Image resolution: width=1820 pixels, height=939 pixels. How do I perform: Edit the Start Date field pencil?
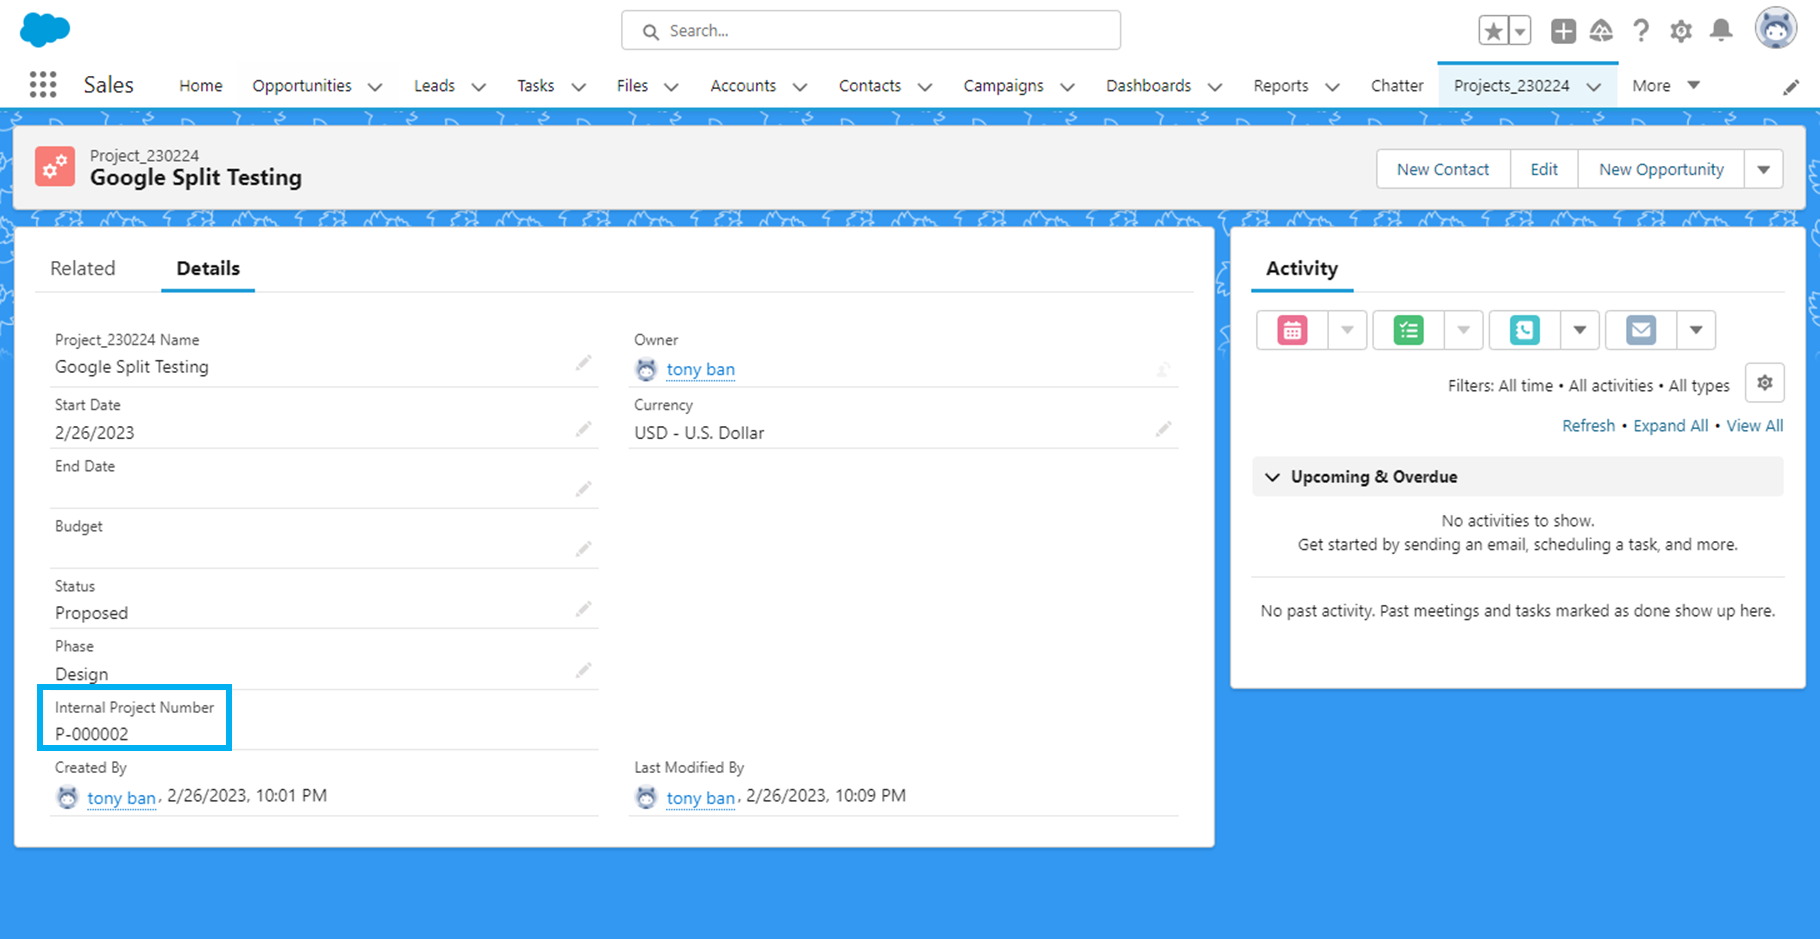click(584, 429)
